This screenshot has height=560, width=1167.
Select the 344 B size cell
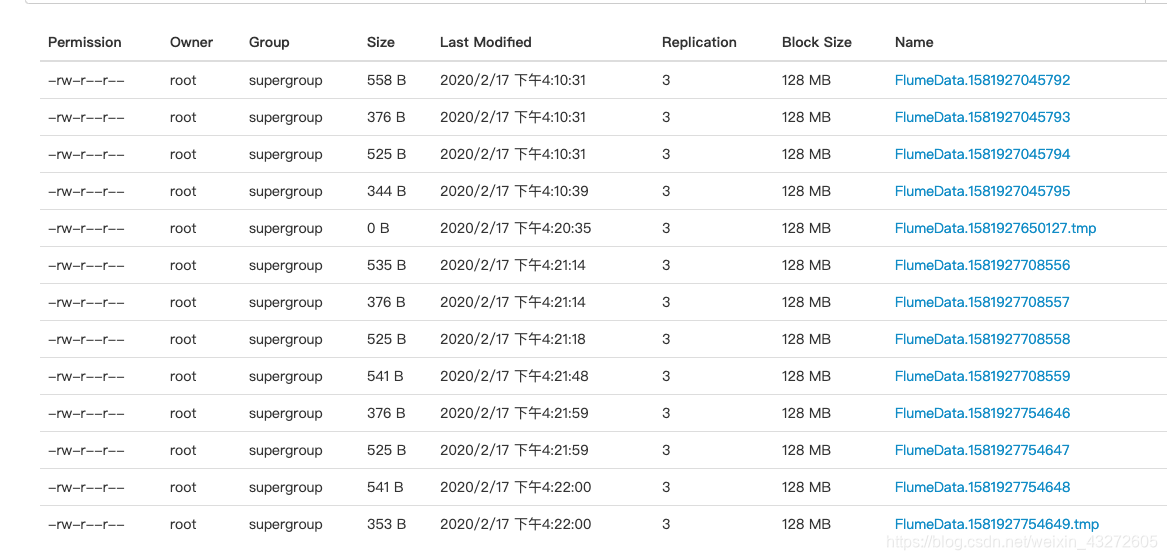[x=386, y=191]
